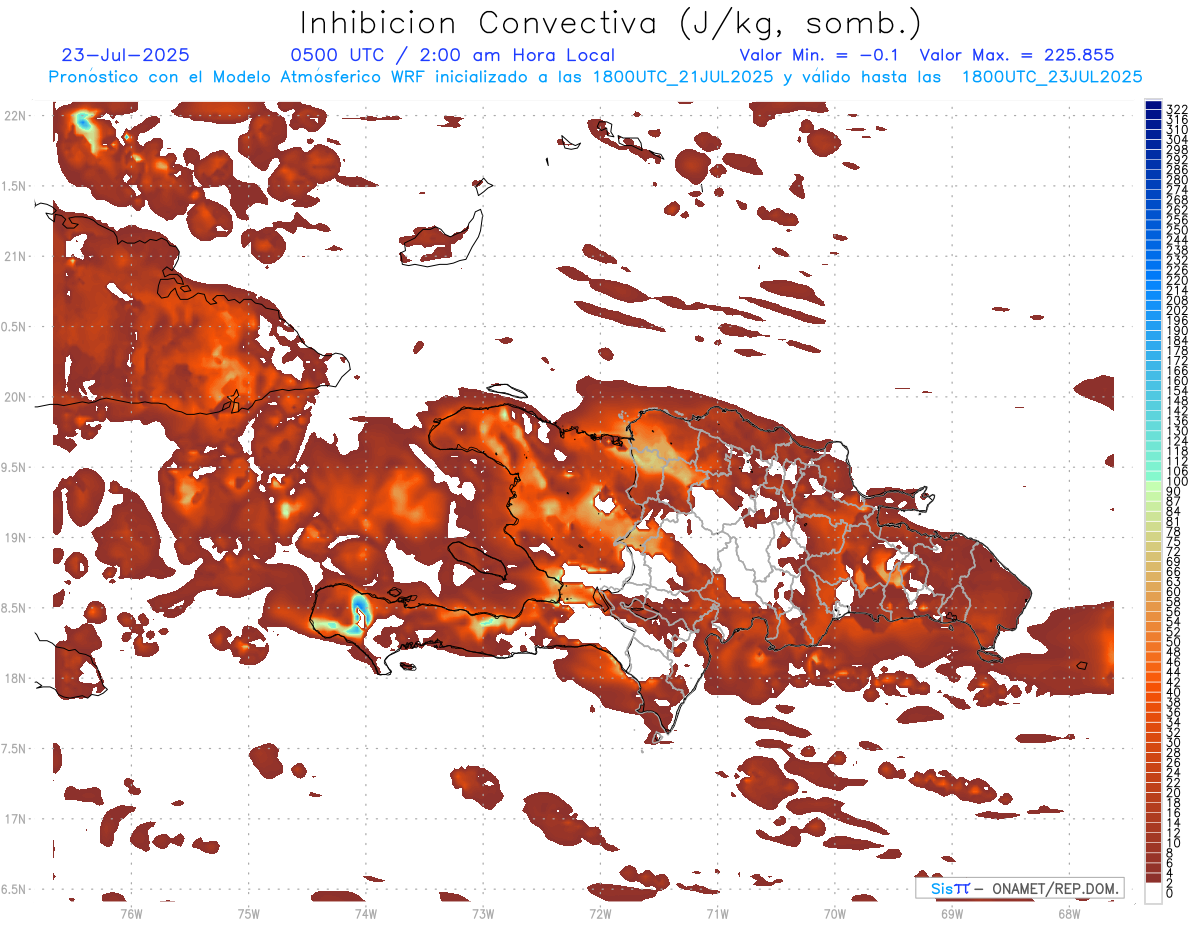Click the dark blue top colorbar segment
Image resolution: width=1200 pixels, height=927 pixels.
click(1154, 106)
